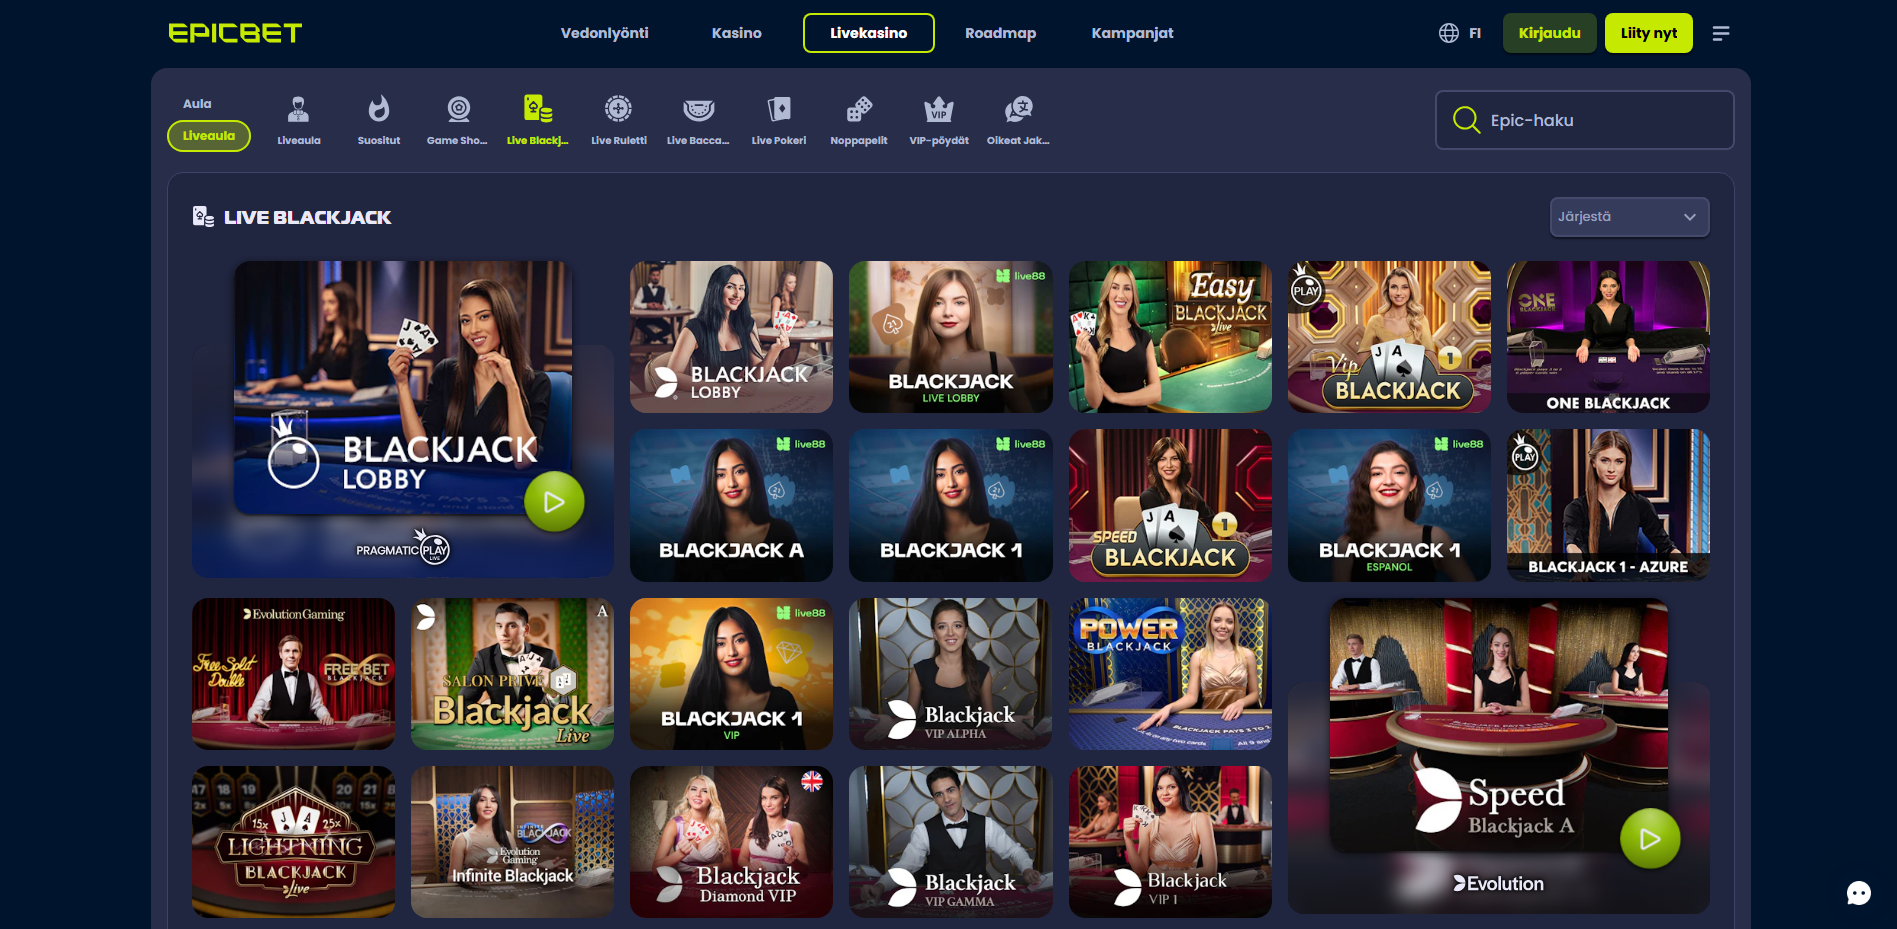Viewport: 1897px width, 929px height.
Task: Click the Kirjaudu button
Action: click(x=1549, y=32)
